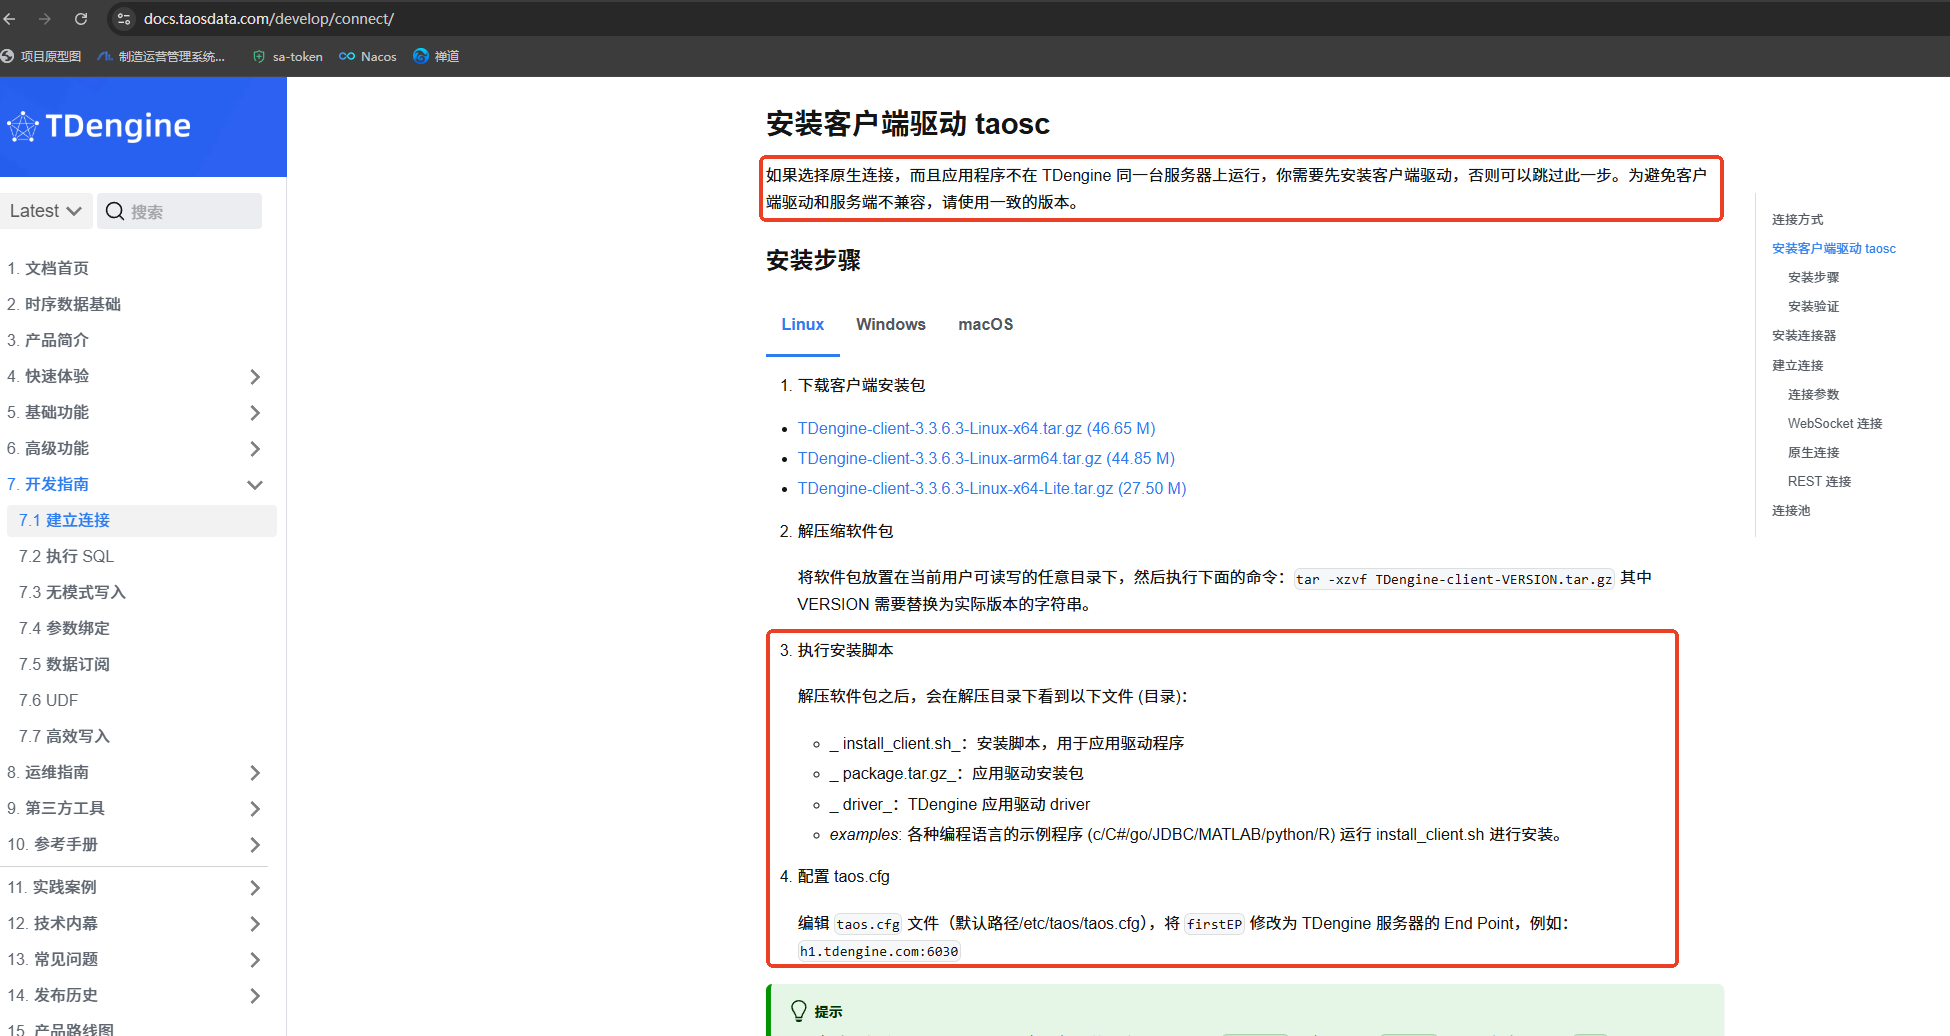Click the browser back arrow icon
The width and height of the screenshot is (1950, 1036).
[x=10, y=18]
